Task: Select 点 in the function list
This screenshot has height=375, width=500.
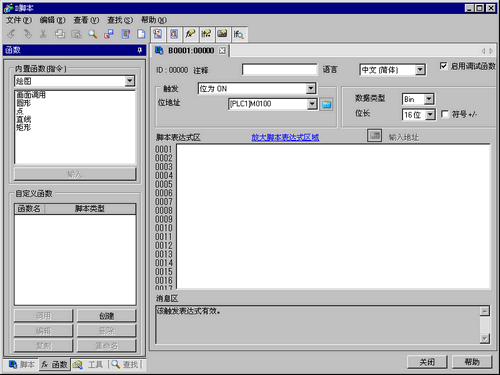Action: [x=20, y=111]
